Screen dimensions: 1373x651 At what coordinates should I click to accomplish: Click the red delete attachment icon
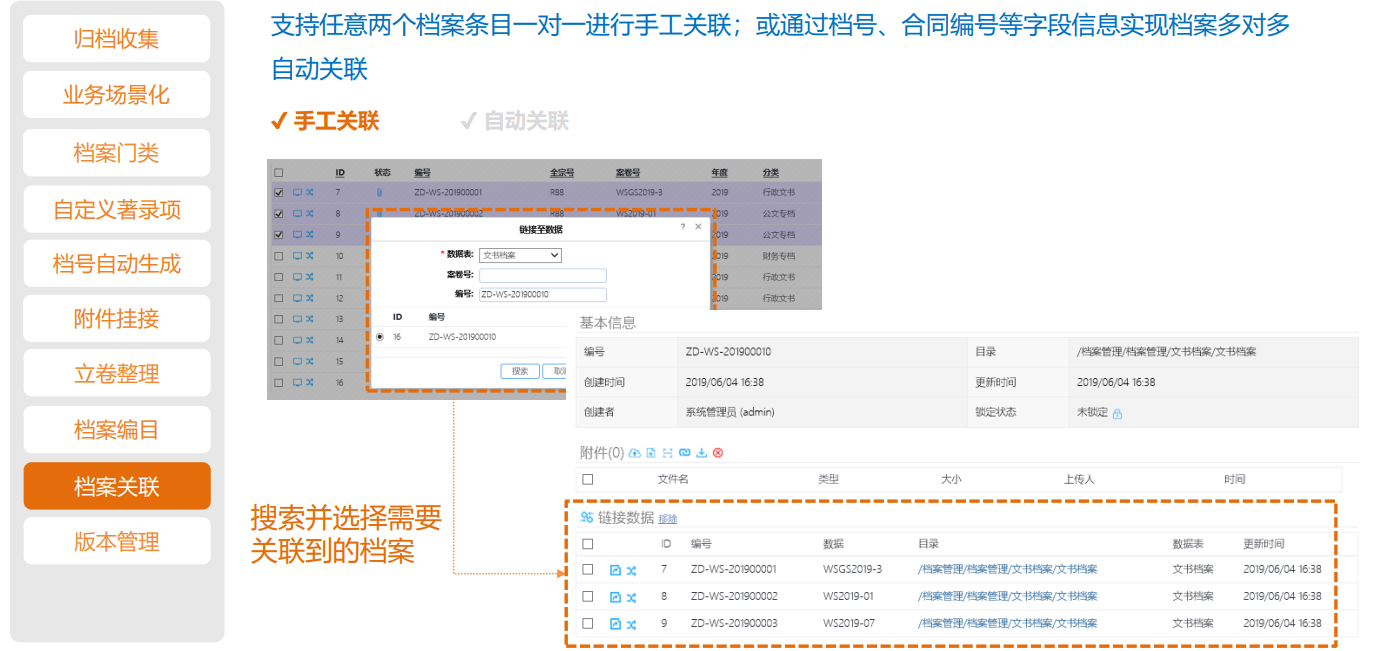click(x=718, y=453)
